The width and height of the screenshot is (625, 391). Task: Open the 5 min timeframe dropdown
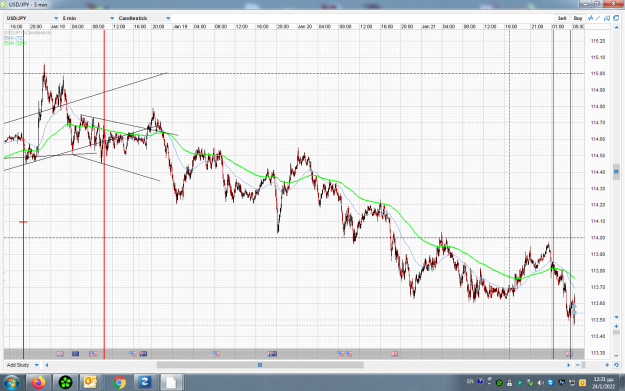(x=88, y=18)
